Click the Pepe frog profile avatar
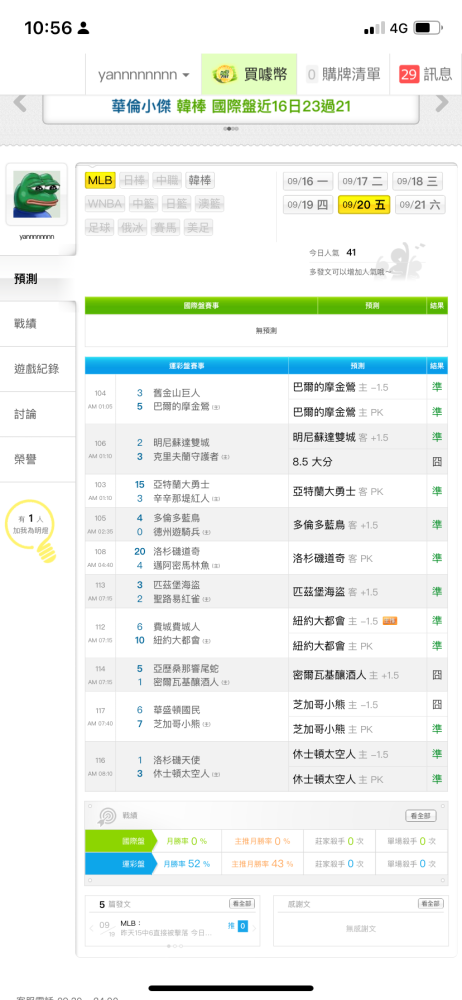 click(x=36, y=194)
